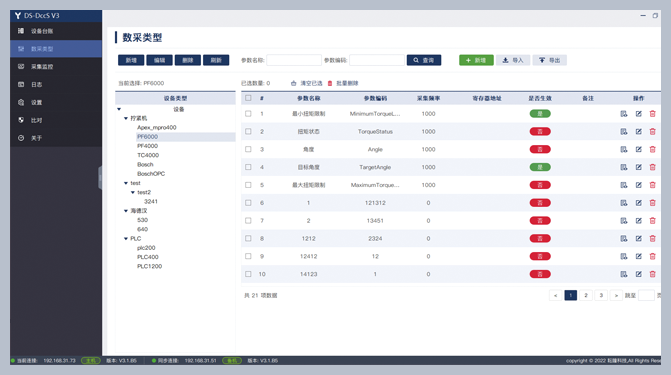The image size is (671, 375).
Task: Open the detail view icon for row 5
Action: point(624,185)
